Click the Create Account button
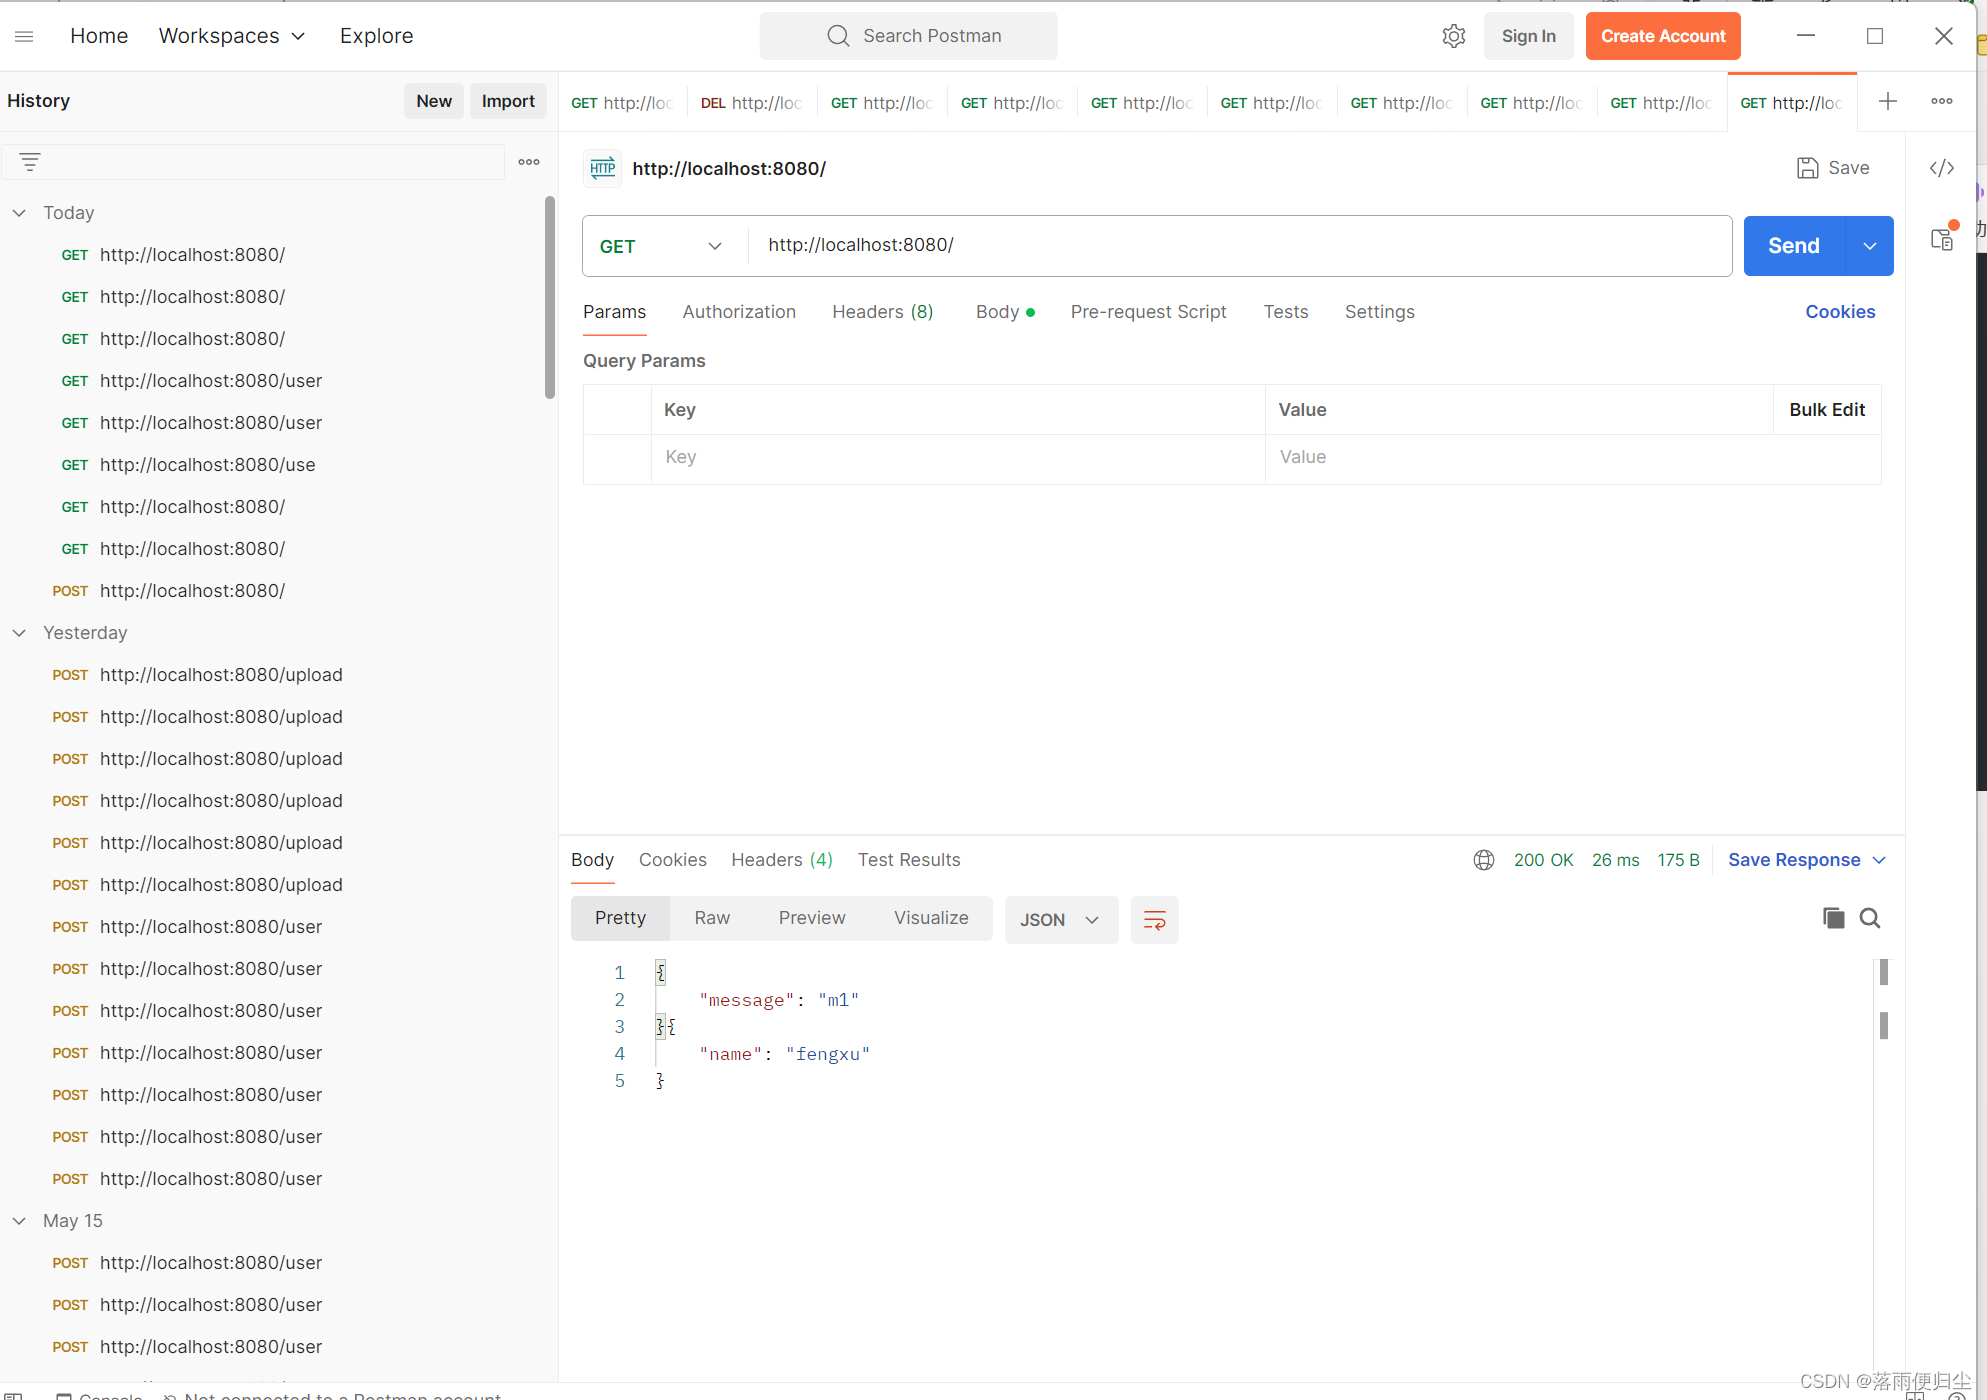Screen dimensions: 1987x1400 tap(1663, 36)
